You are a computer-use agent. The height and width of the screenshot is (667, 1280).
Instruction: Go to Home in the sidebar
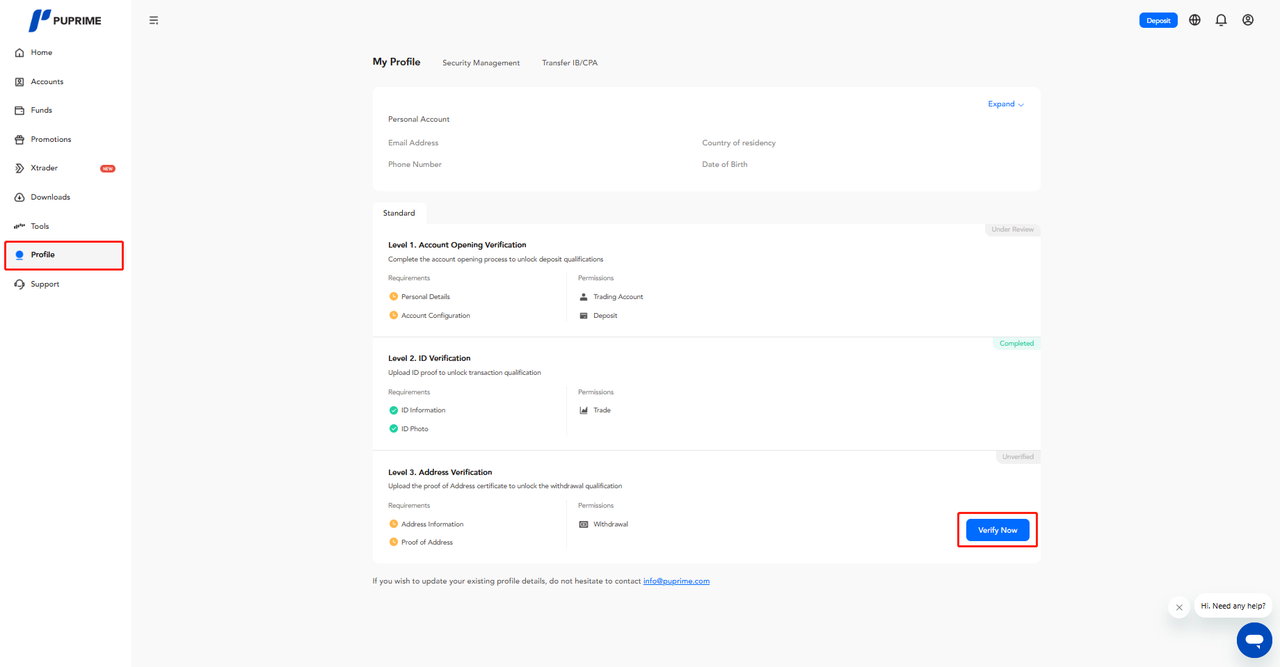click(x=41, y=53)
